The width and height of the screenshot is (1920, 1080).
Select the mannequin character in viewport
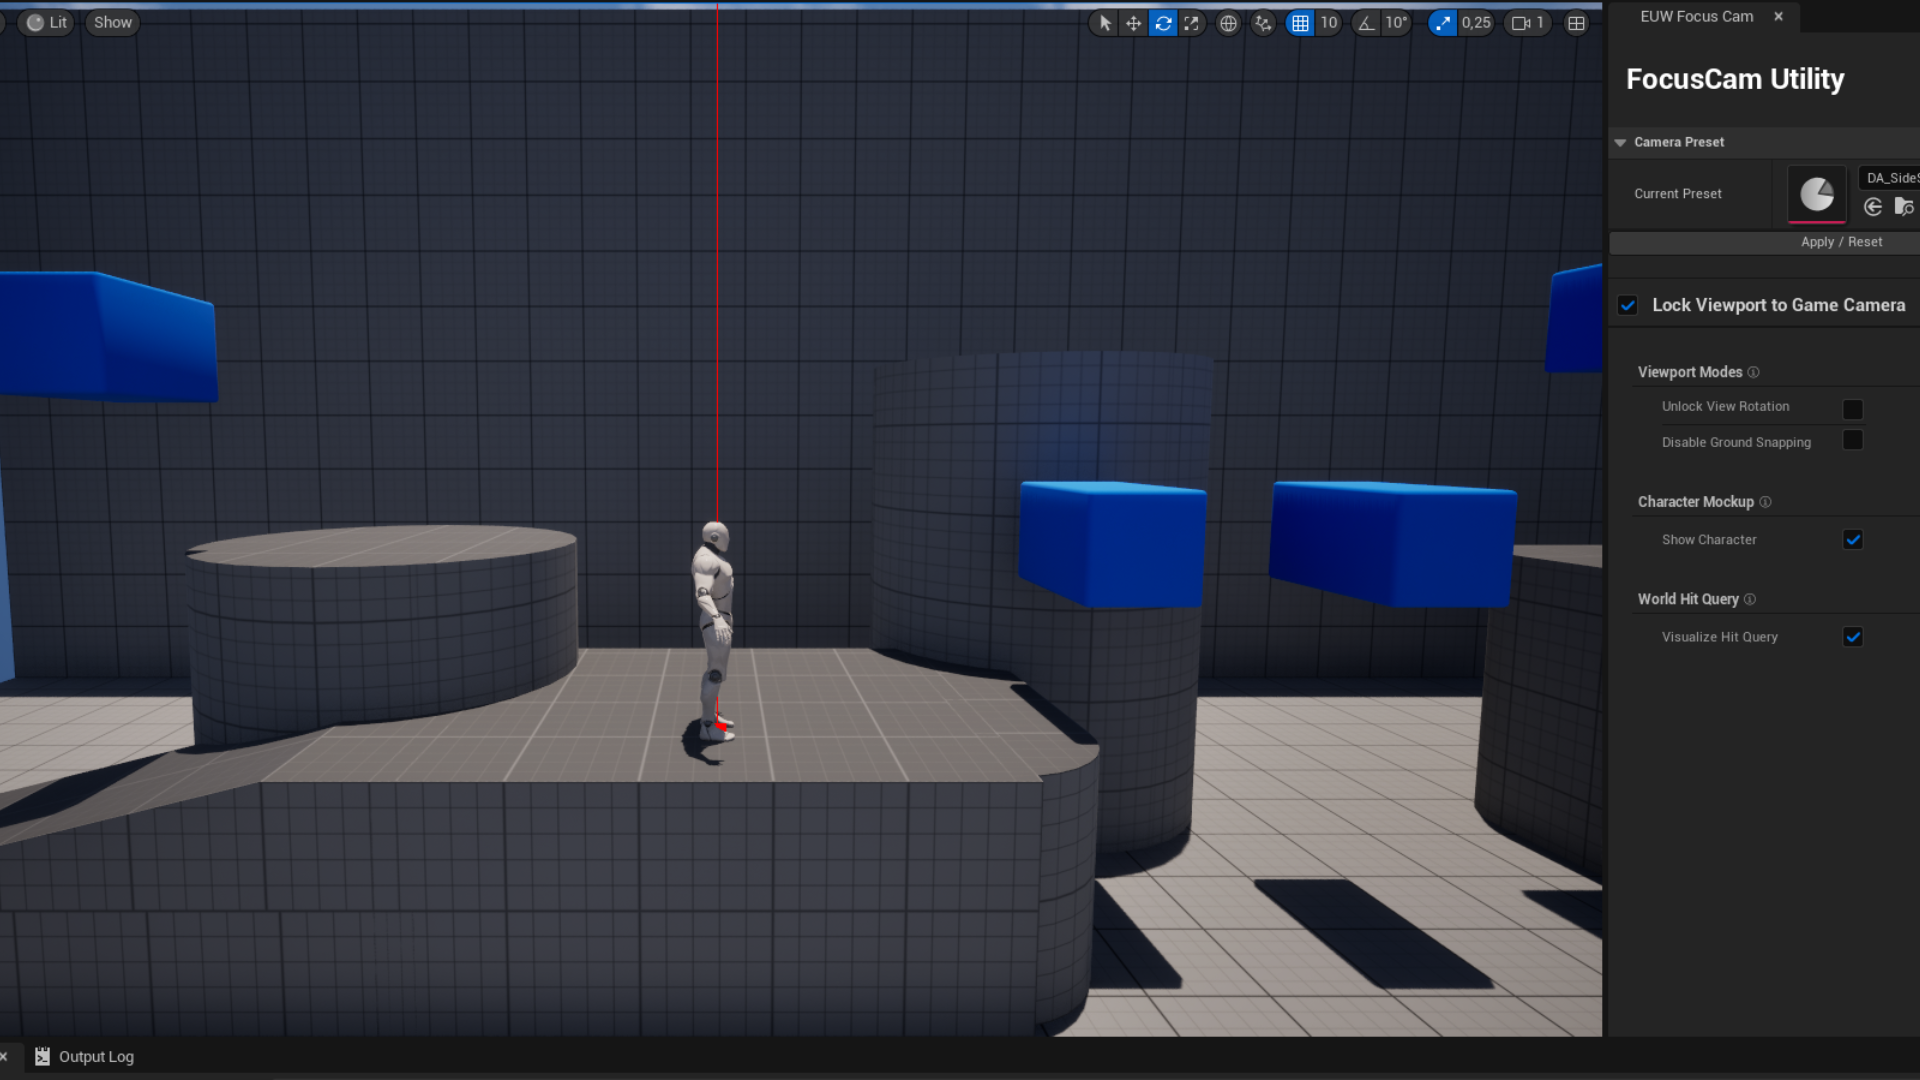click(714, 630)
